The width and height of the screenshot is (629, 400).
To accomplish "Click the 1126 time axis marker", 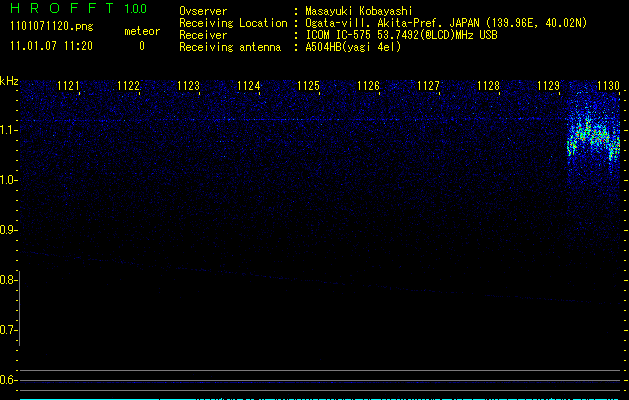I will [368, 86].
